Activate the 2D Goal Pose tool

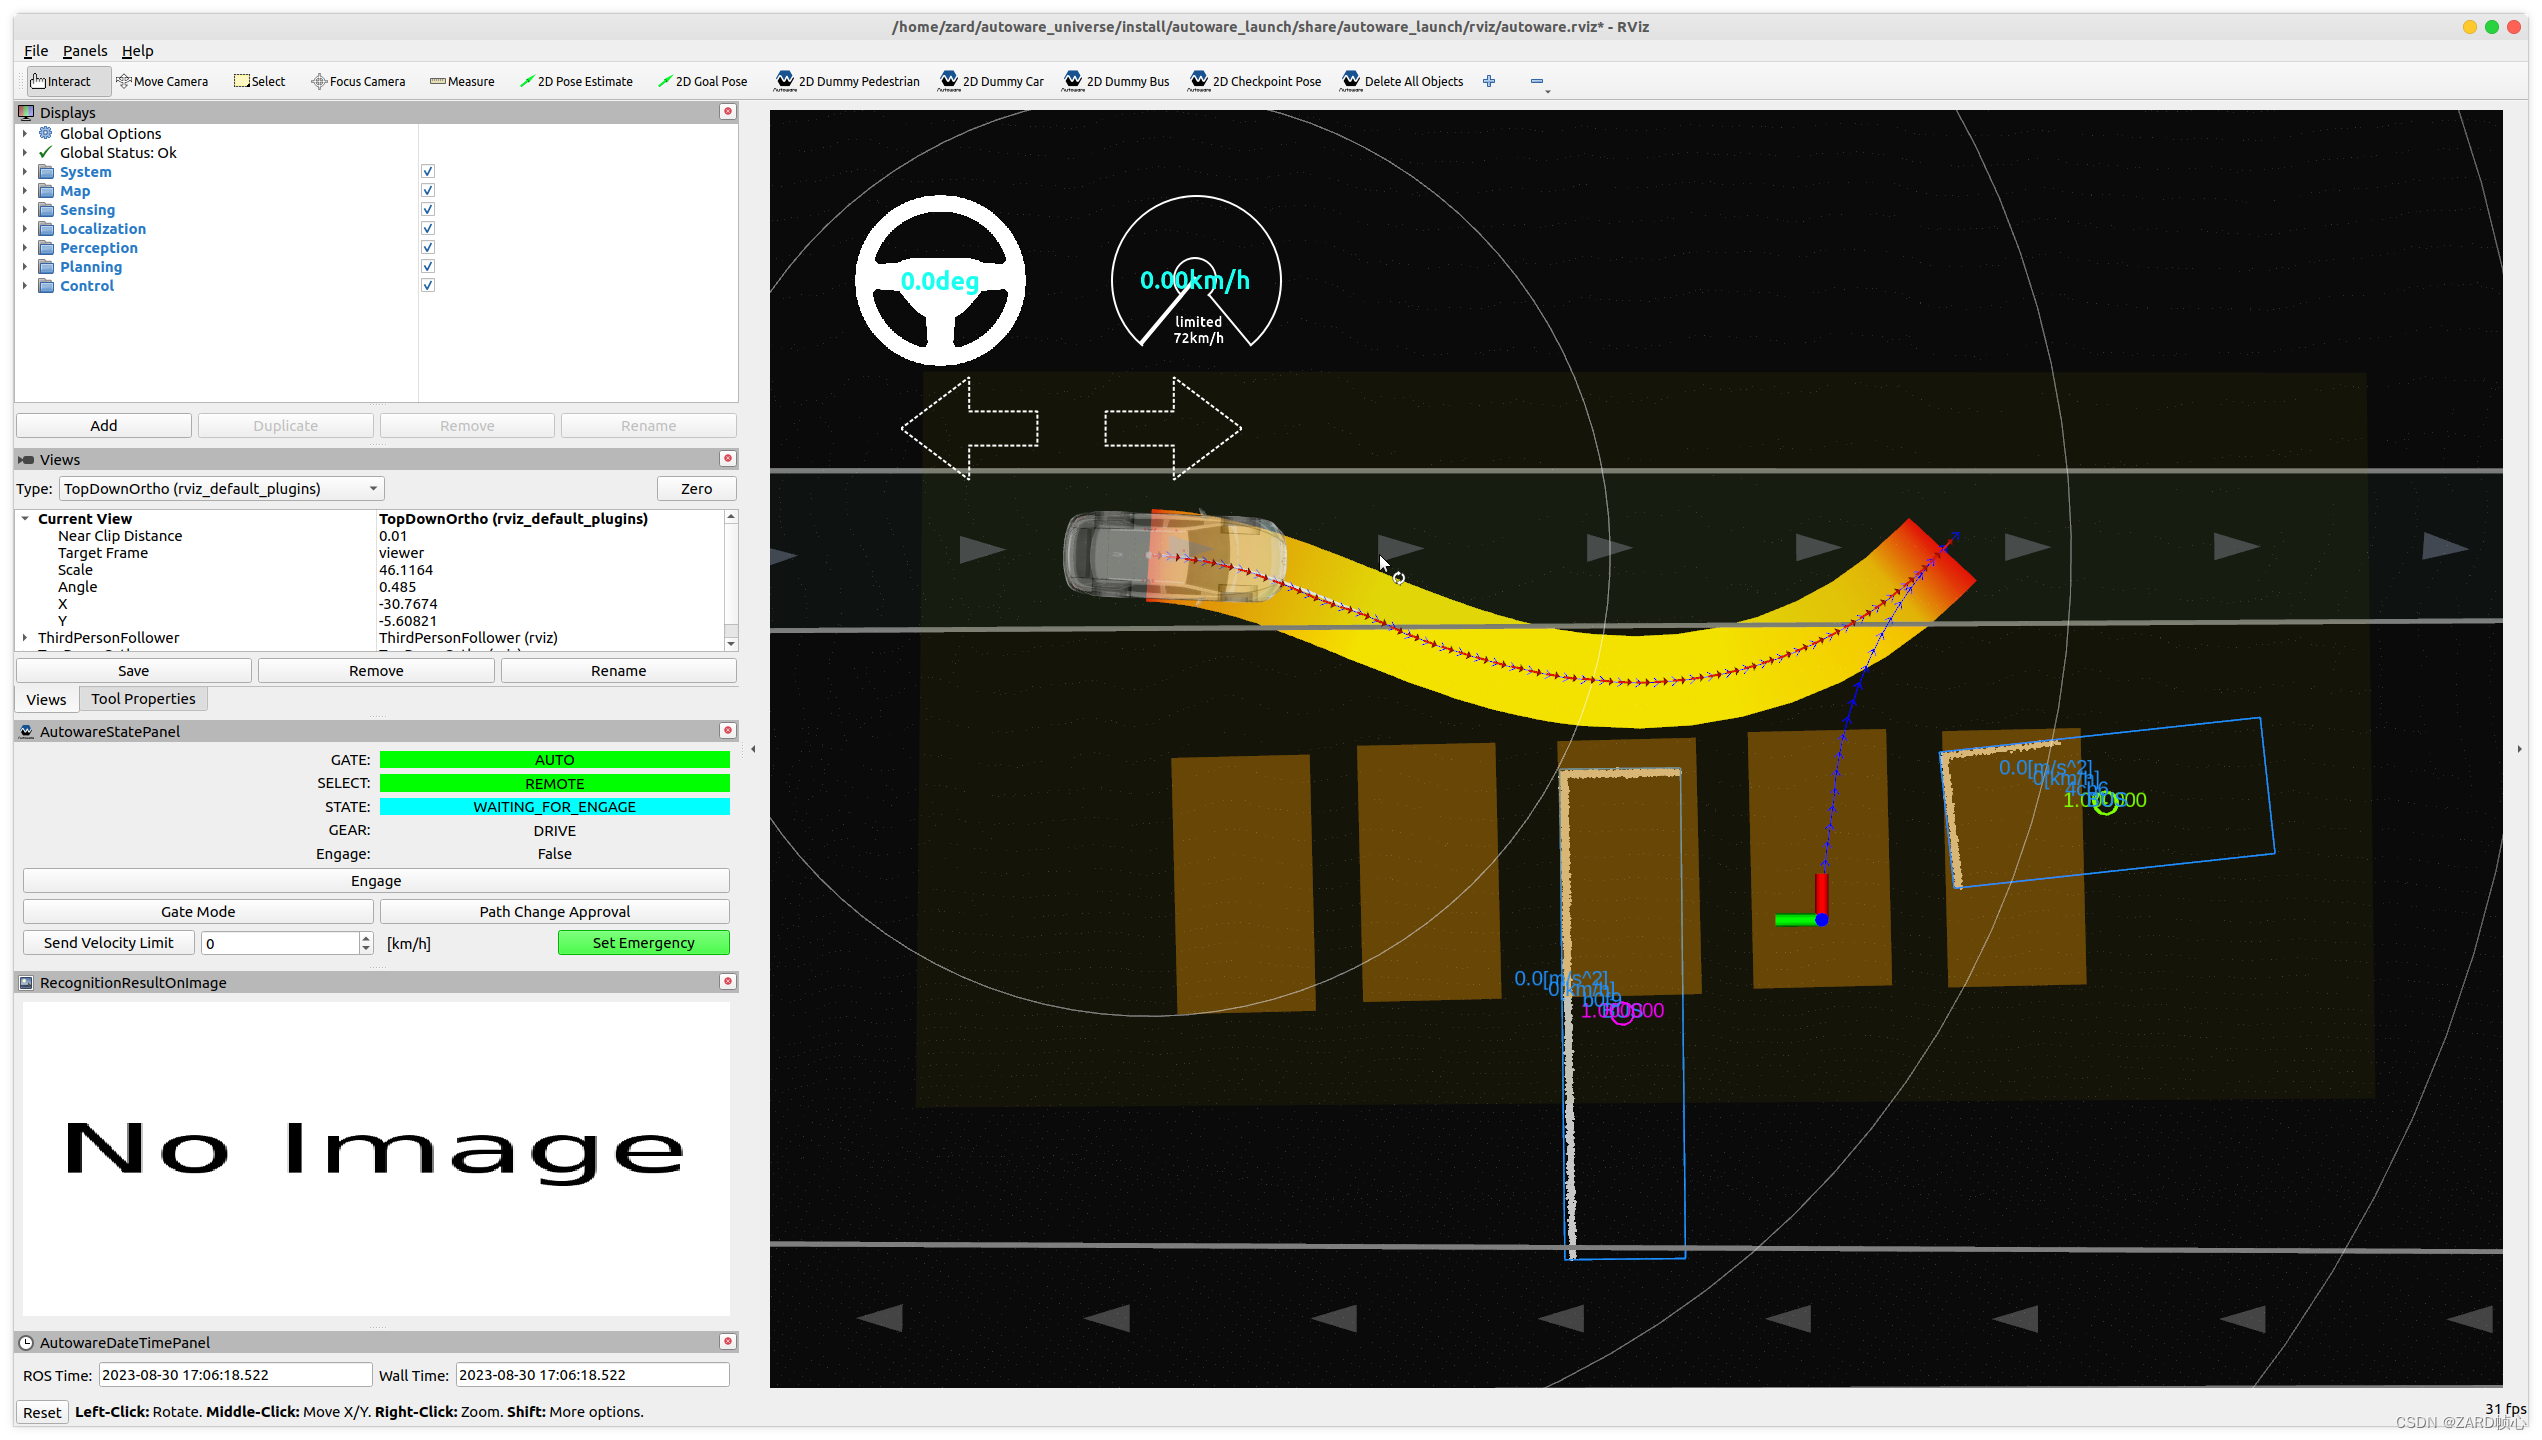click(x=702, y=82)
